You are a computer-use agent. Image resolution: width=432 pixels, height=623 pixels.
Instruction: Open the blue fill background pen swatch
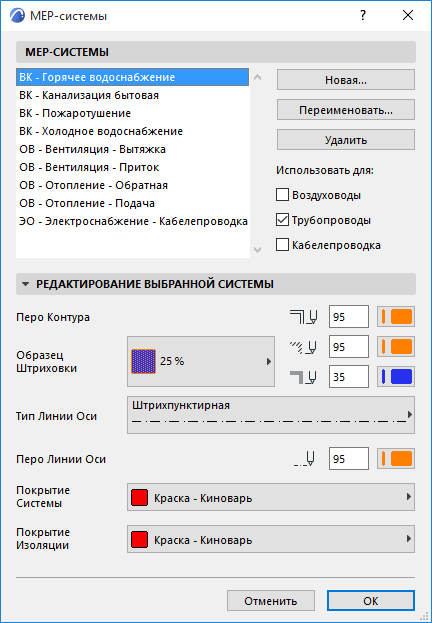point(396,377)
